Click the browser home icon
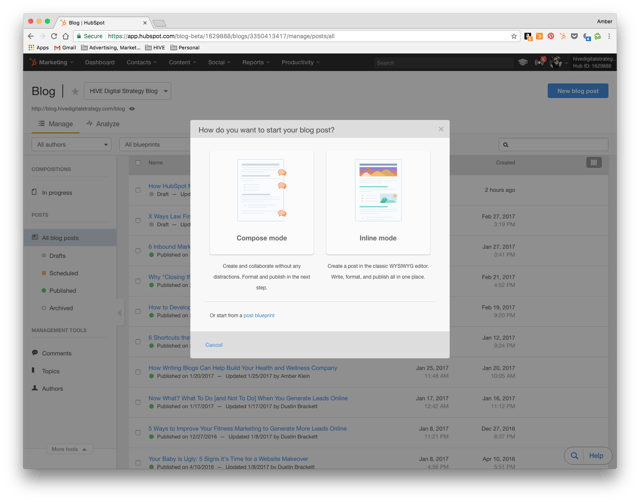 point(65,36)
